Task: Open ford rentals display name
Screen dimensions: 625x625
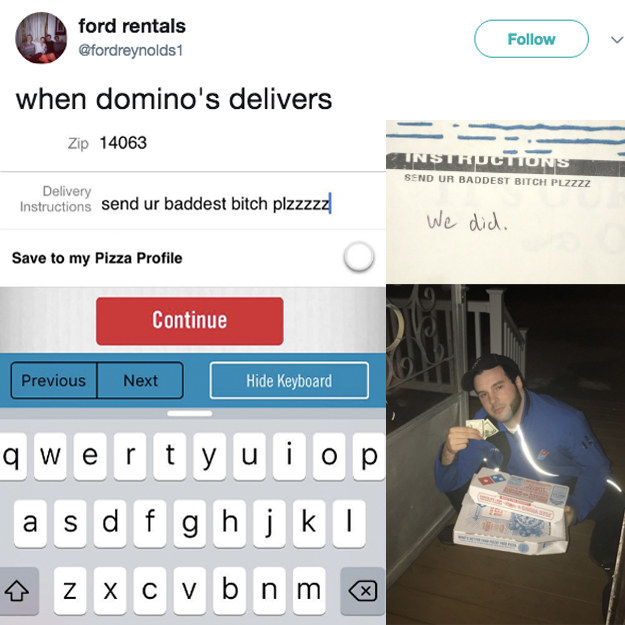Action: [132, 26]
